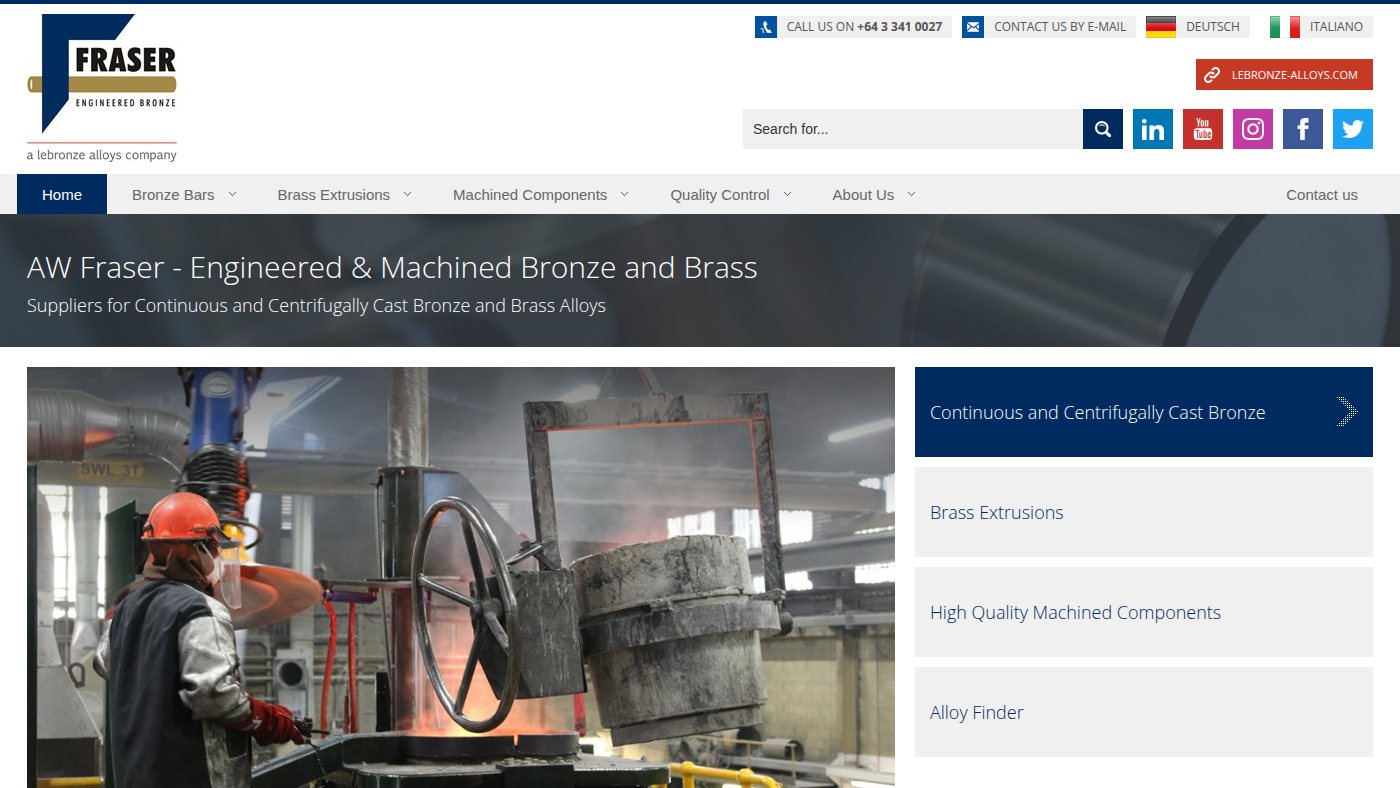Click the envelope icon for e-mail contact

pos(973,27)
